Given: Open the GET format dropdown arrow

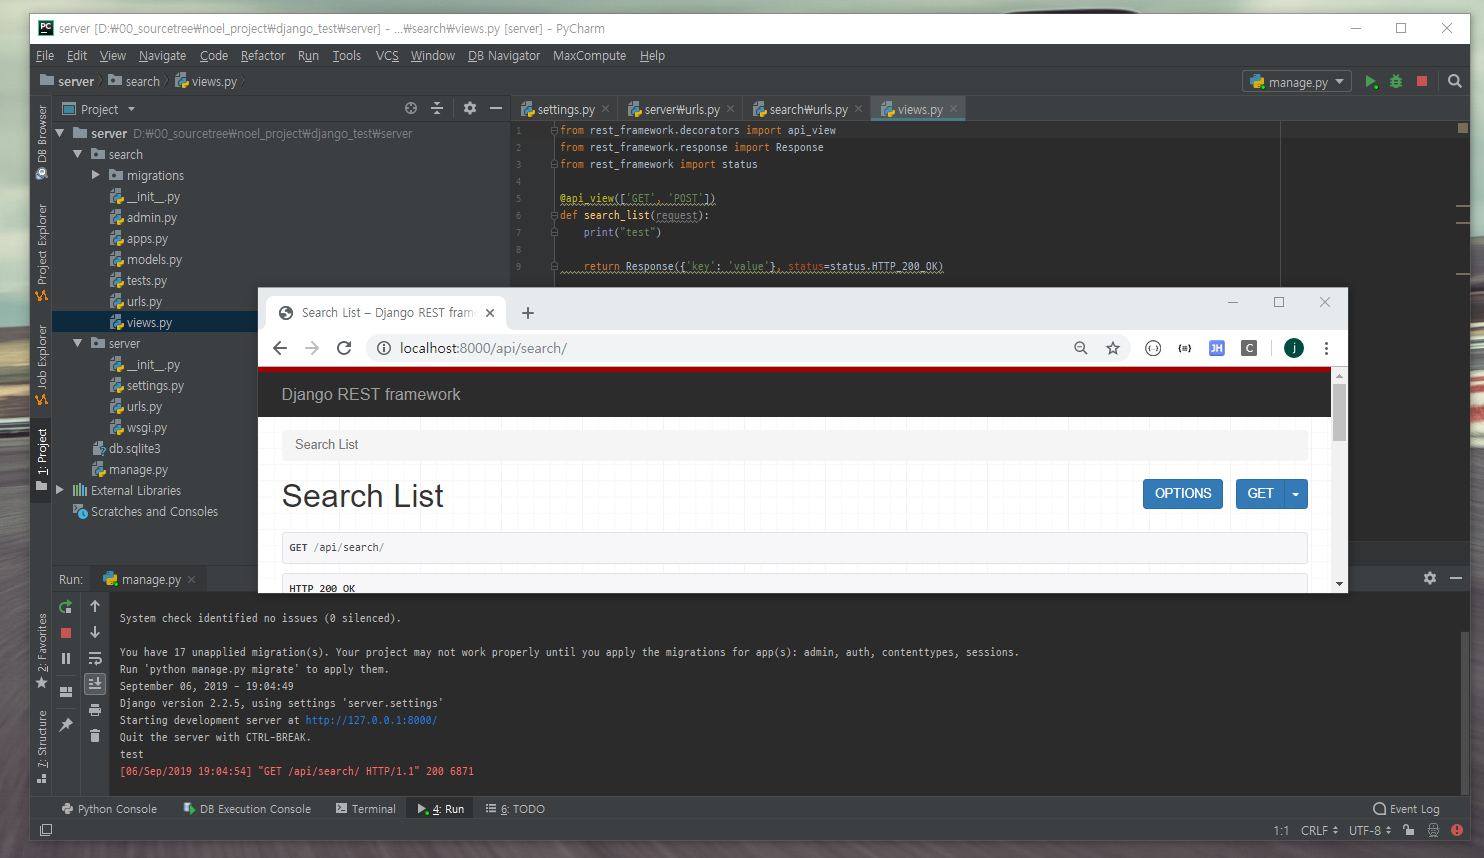Looking at the screenshot, I should pyautogui.click(x=1296, y=494).
